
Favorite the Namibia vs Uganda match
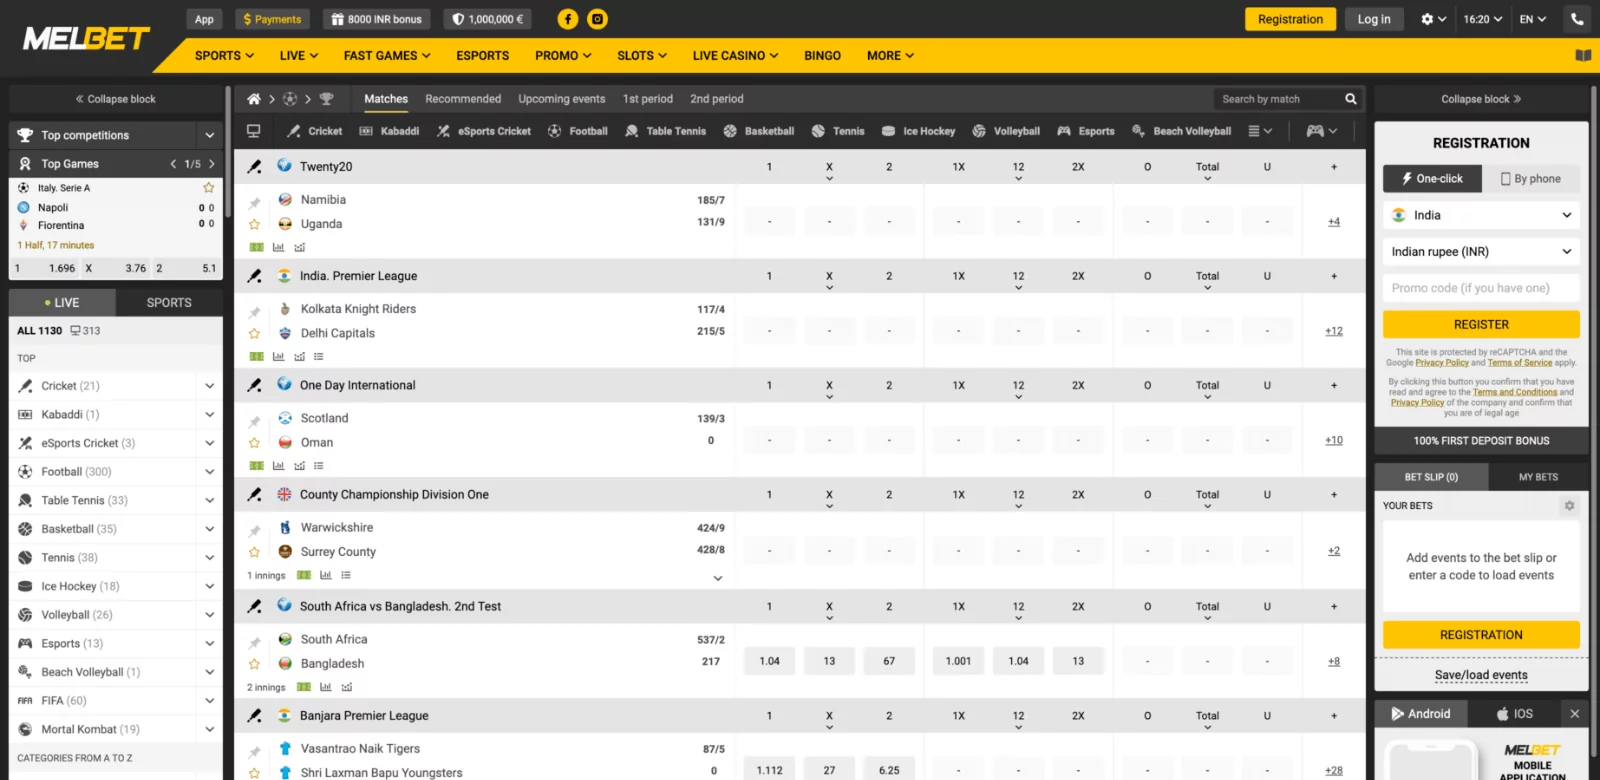pyautogui.click(x=254, y=225)
